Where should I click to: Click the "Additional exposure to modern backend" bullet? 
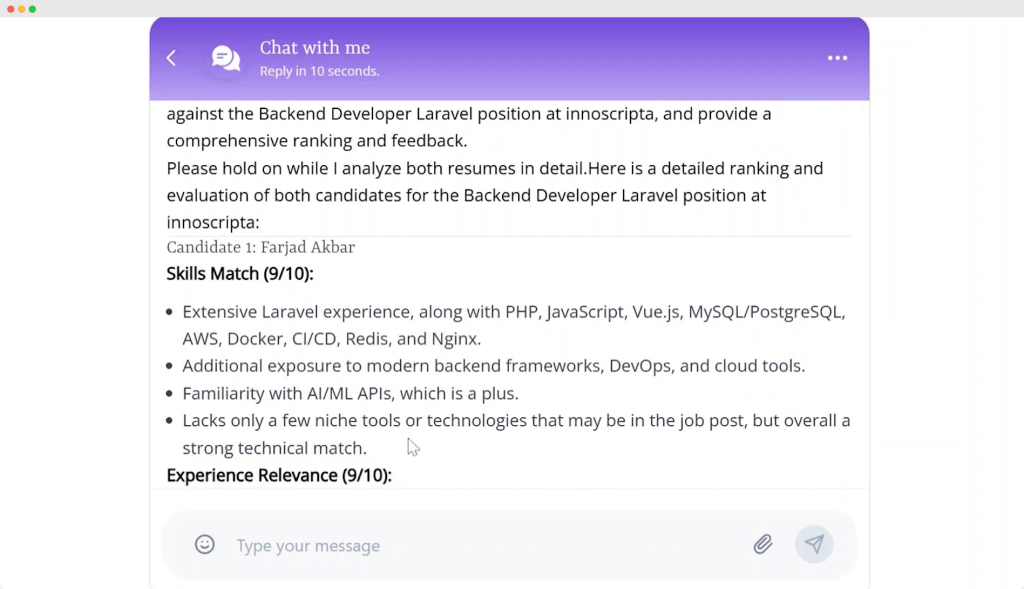click(x=493, y=366)
